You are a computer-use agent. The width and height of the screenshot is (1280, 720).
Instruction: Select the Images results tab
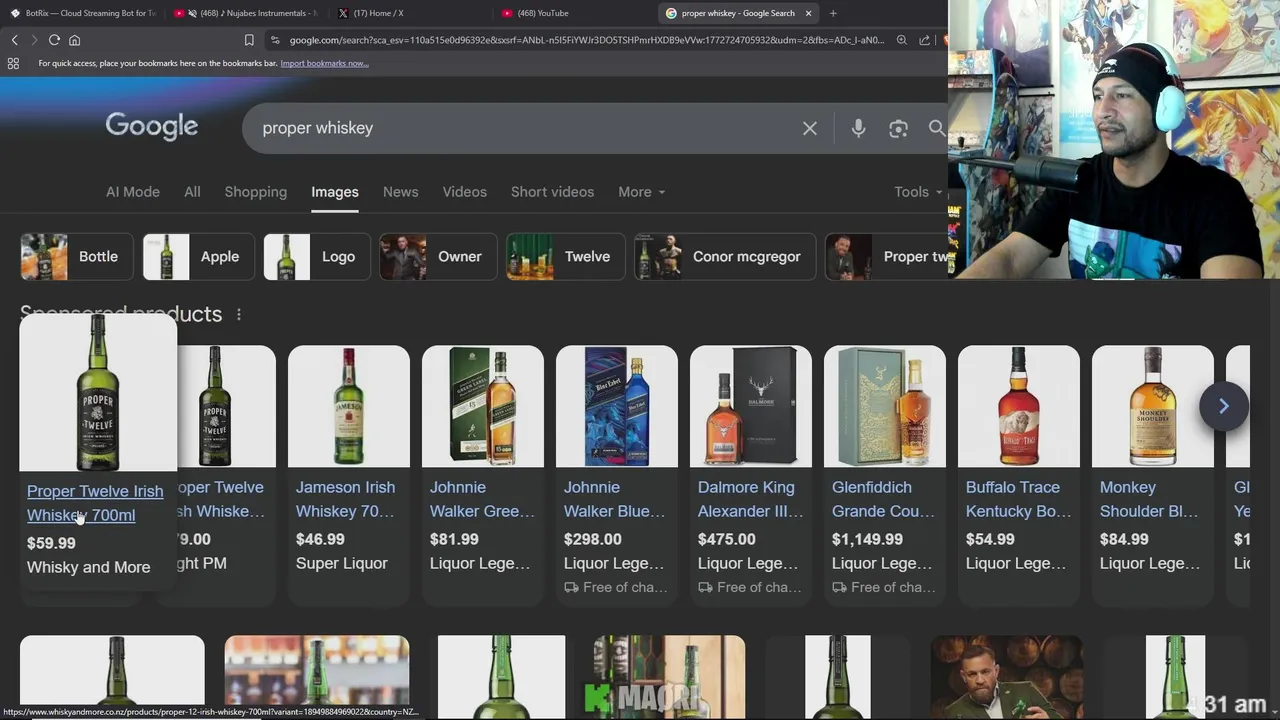coord(335,192)
